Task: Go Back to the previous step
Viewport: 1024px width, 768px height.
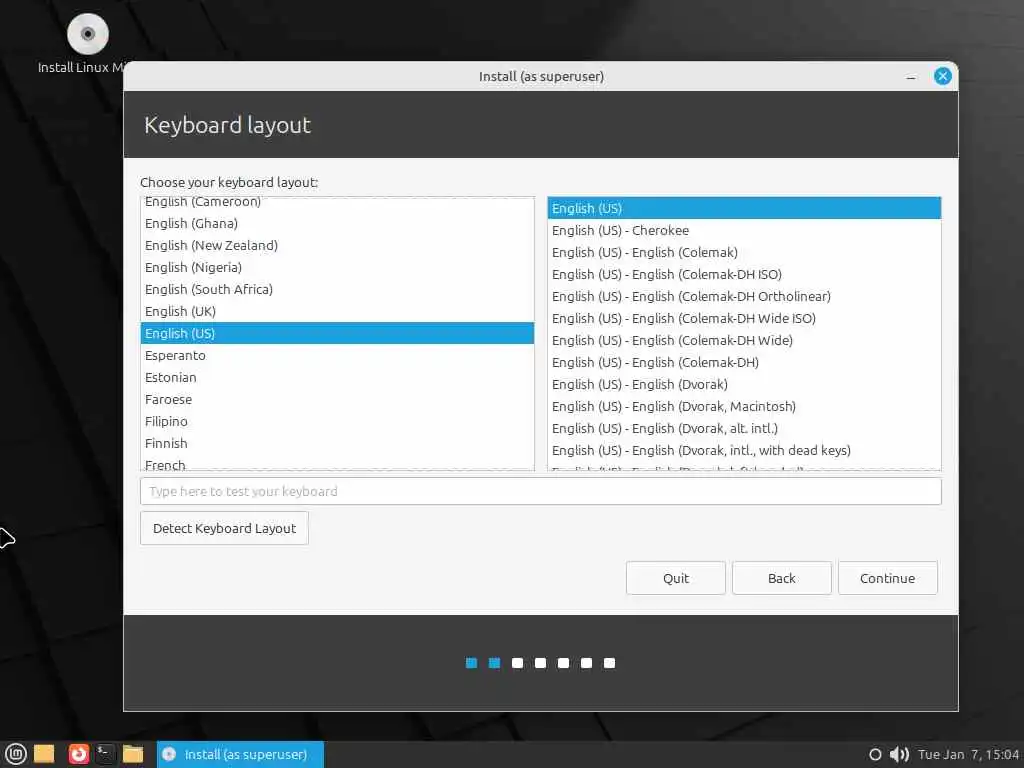Action: (x=782, y=578)
